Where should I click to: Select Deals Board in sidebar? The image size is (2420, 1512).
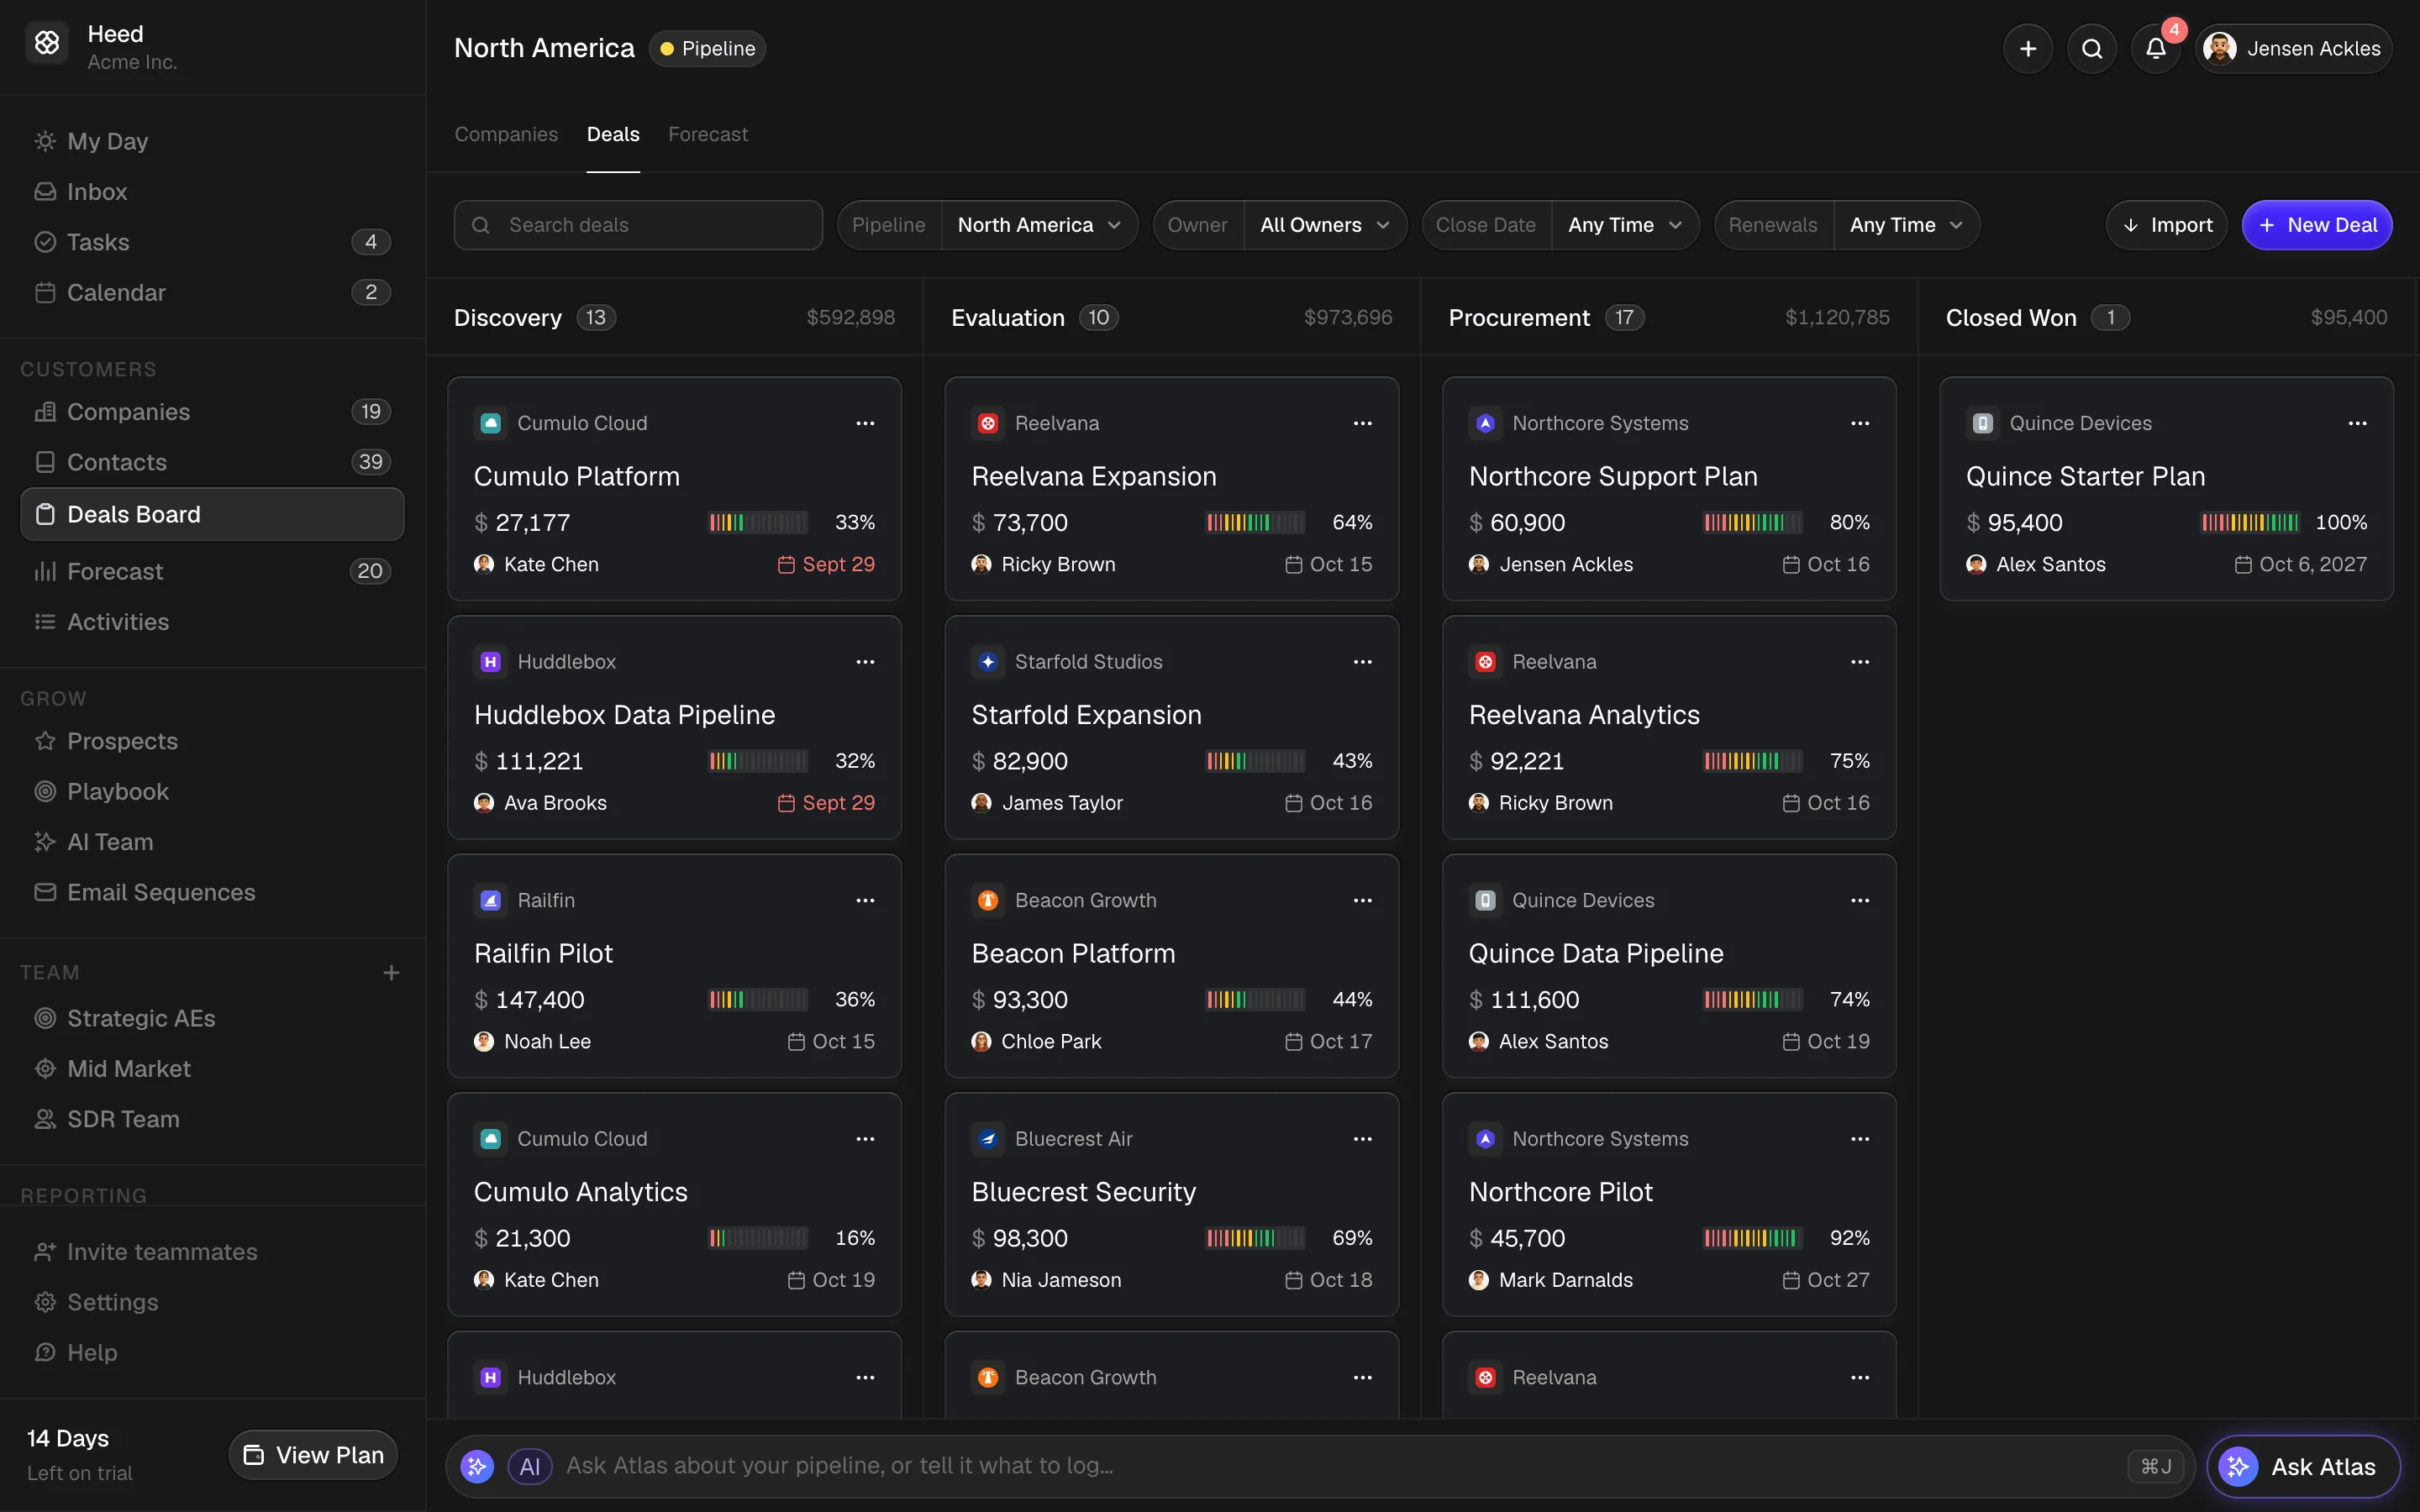(x=212, y=514)
